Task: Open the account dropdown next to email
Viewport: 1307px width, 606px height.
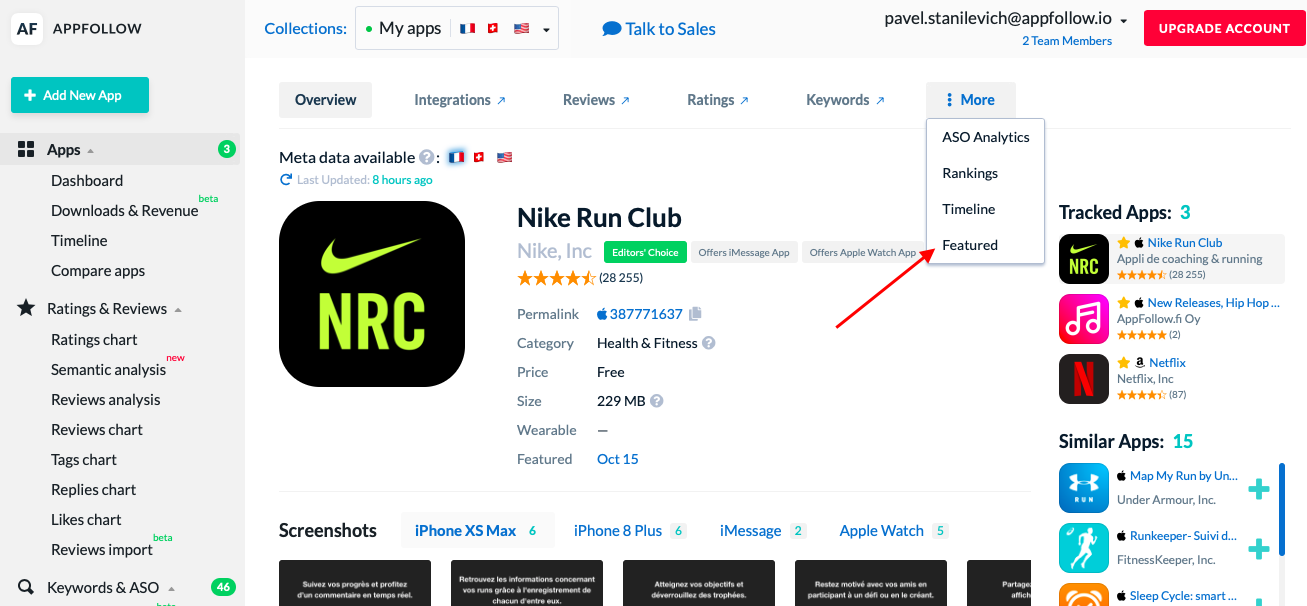Action: [1124, 21]
